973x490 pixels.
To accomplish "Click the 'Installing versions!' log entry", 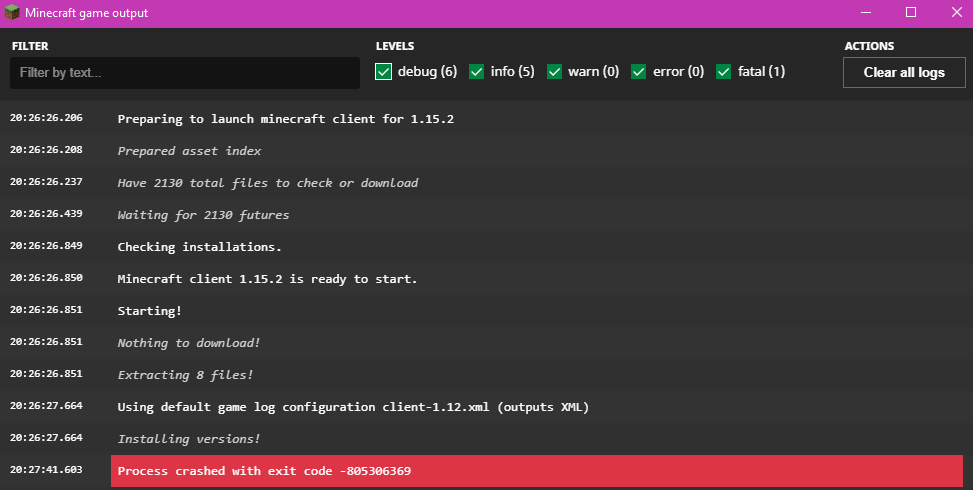I will (486, 439).
